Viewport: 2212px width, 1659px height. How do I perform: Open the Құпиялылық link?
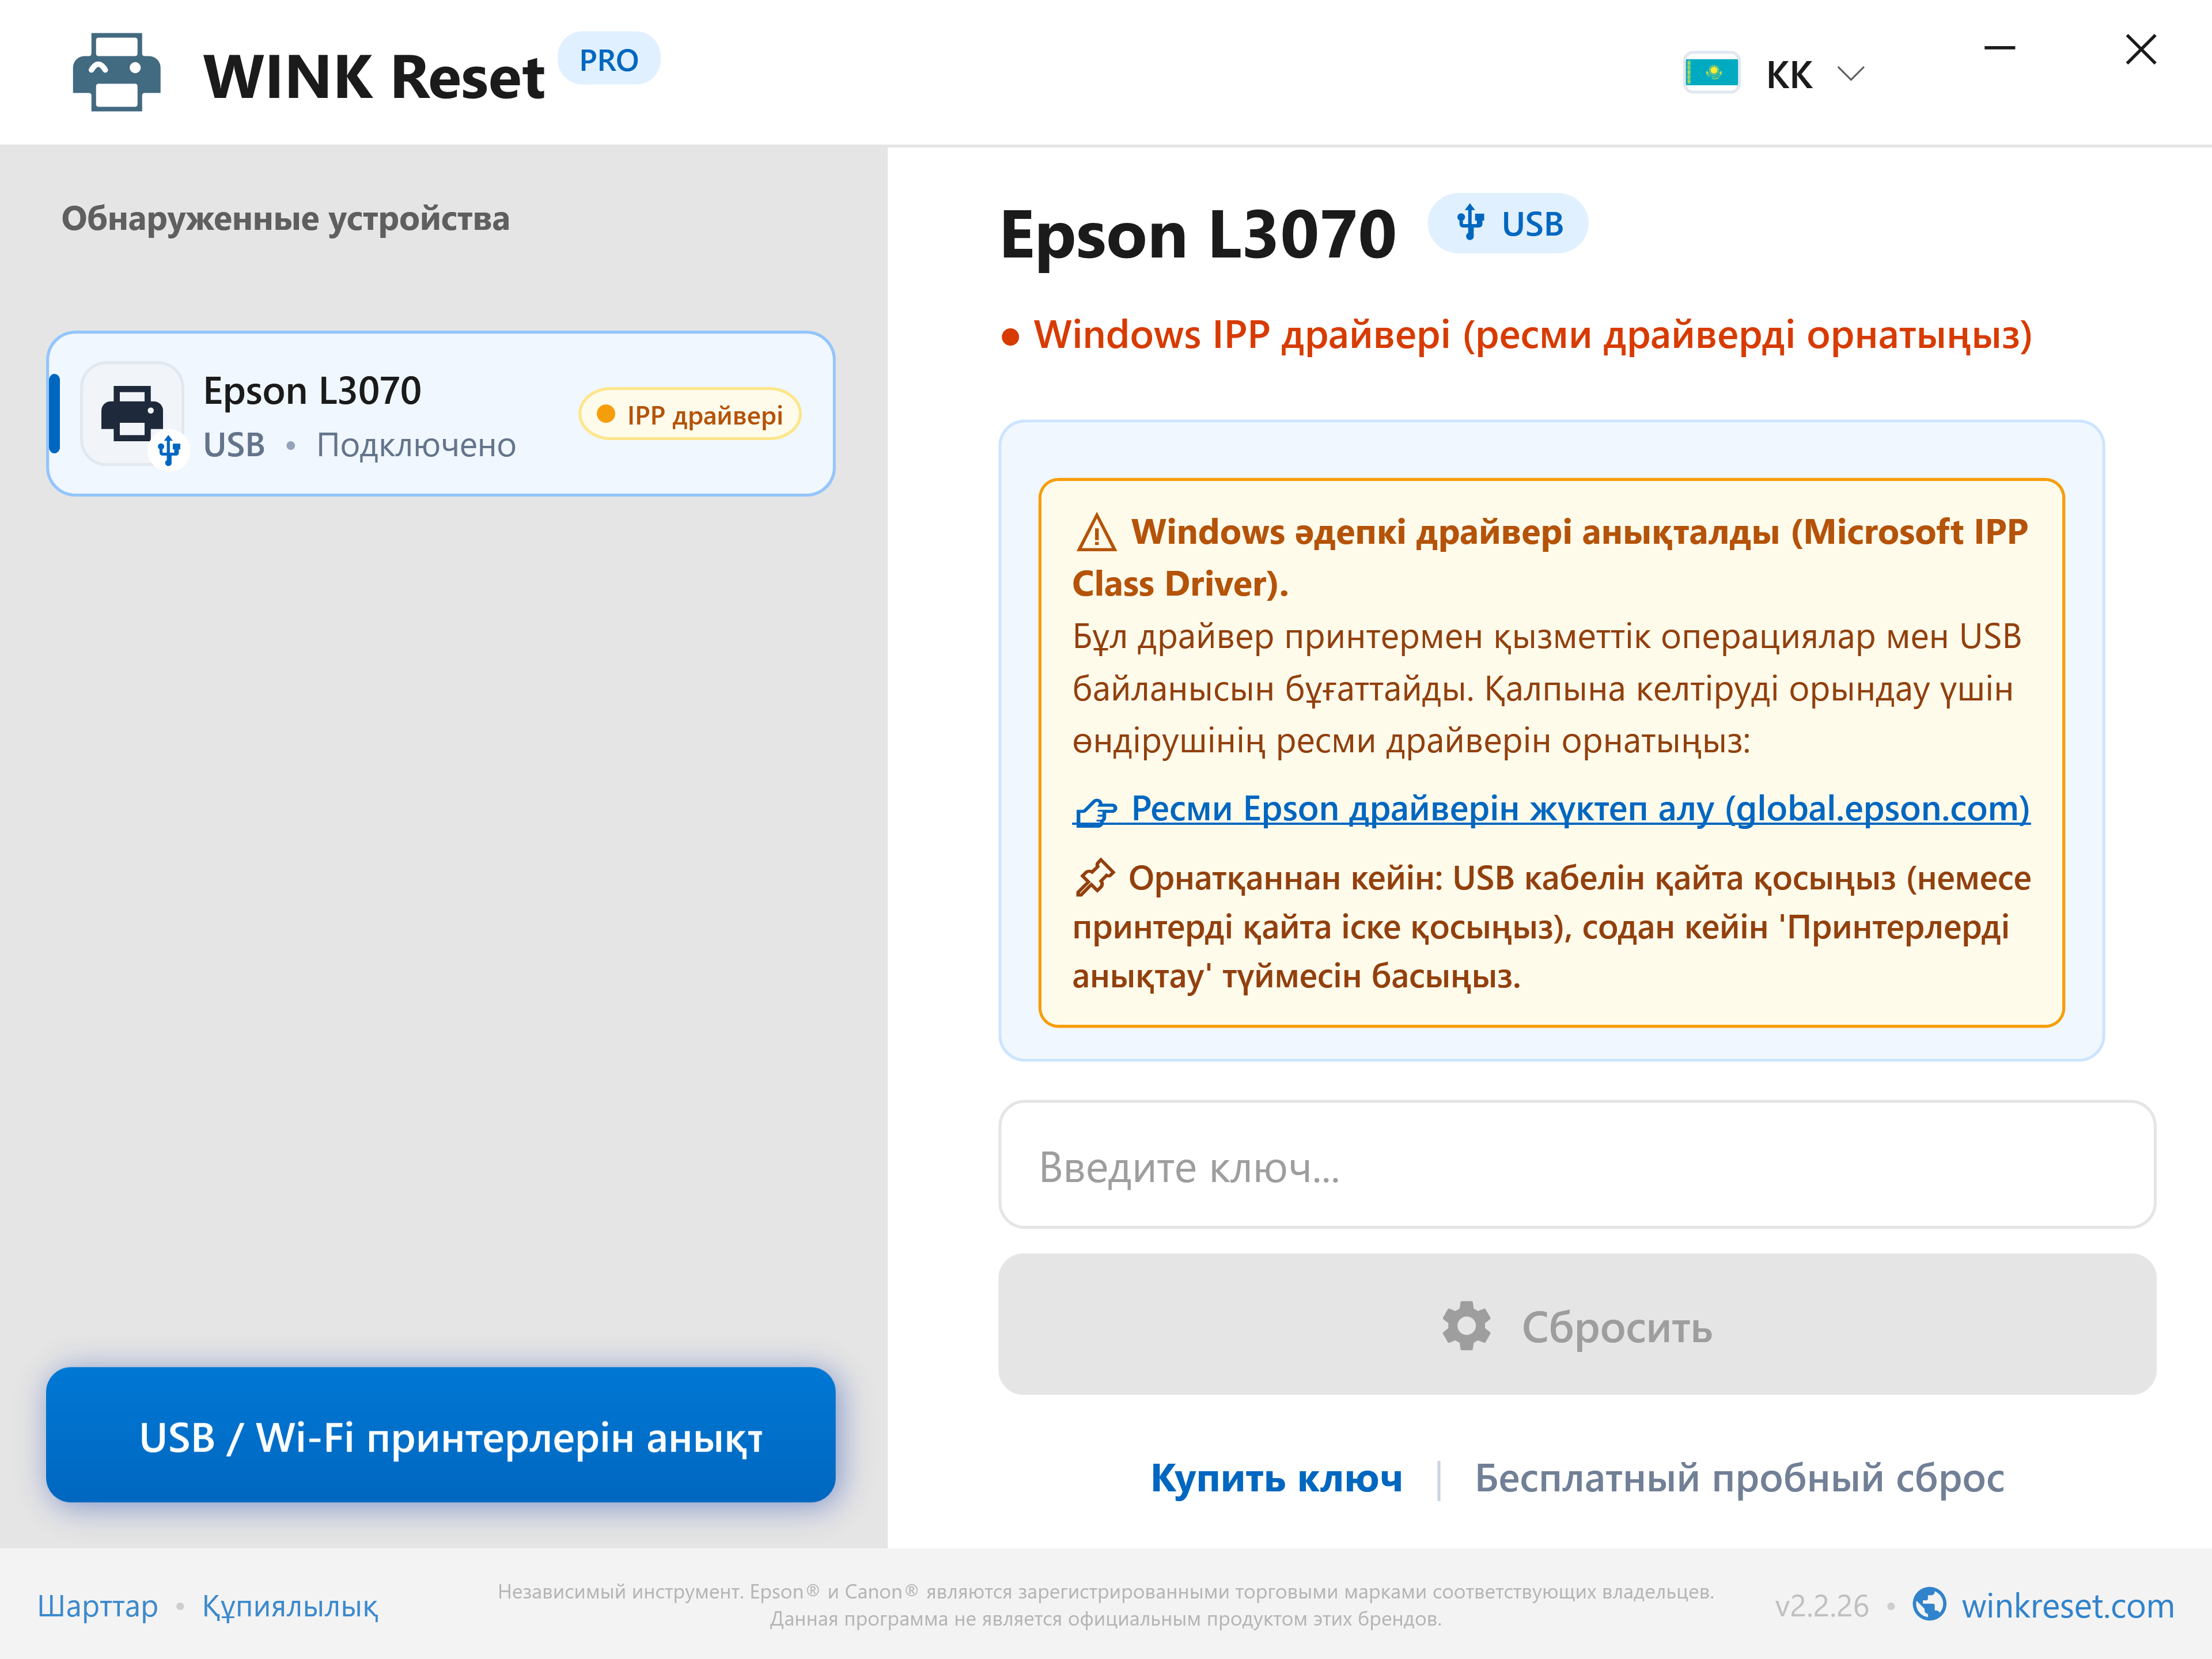click(290, 1606)
